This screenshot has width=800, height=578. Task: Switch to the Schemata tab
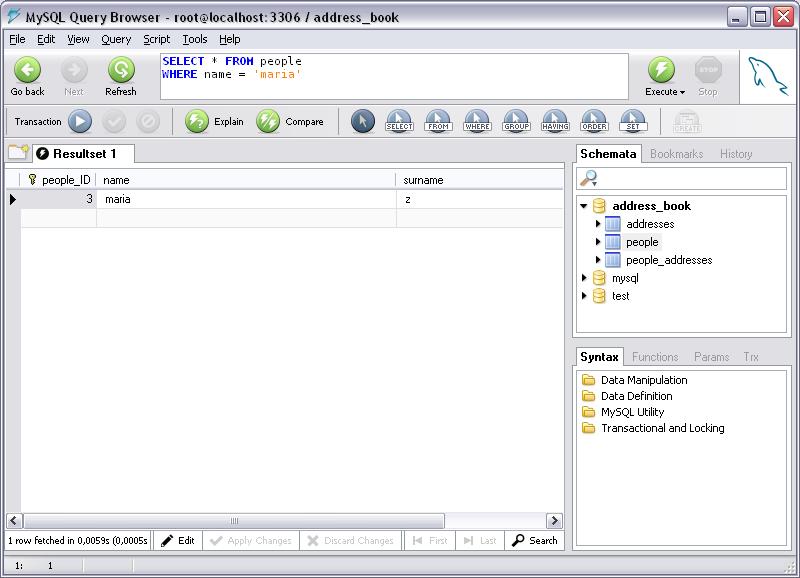[608, 154]
